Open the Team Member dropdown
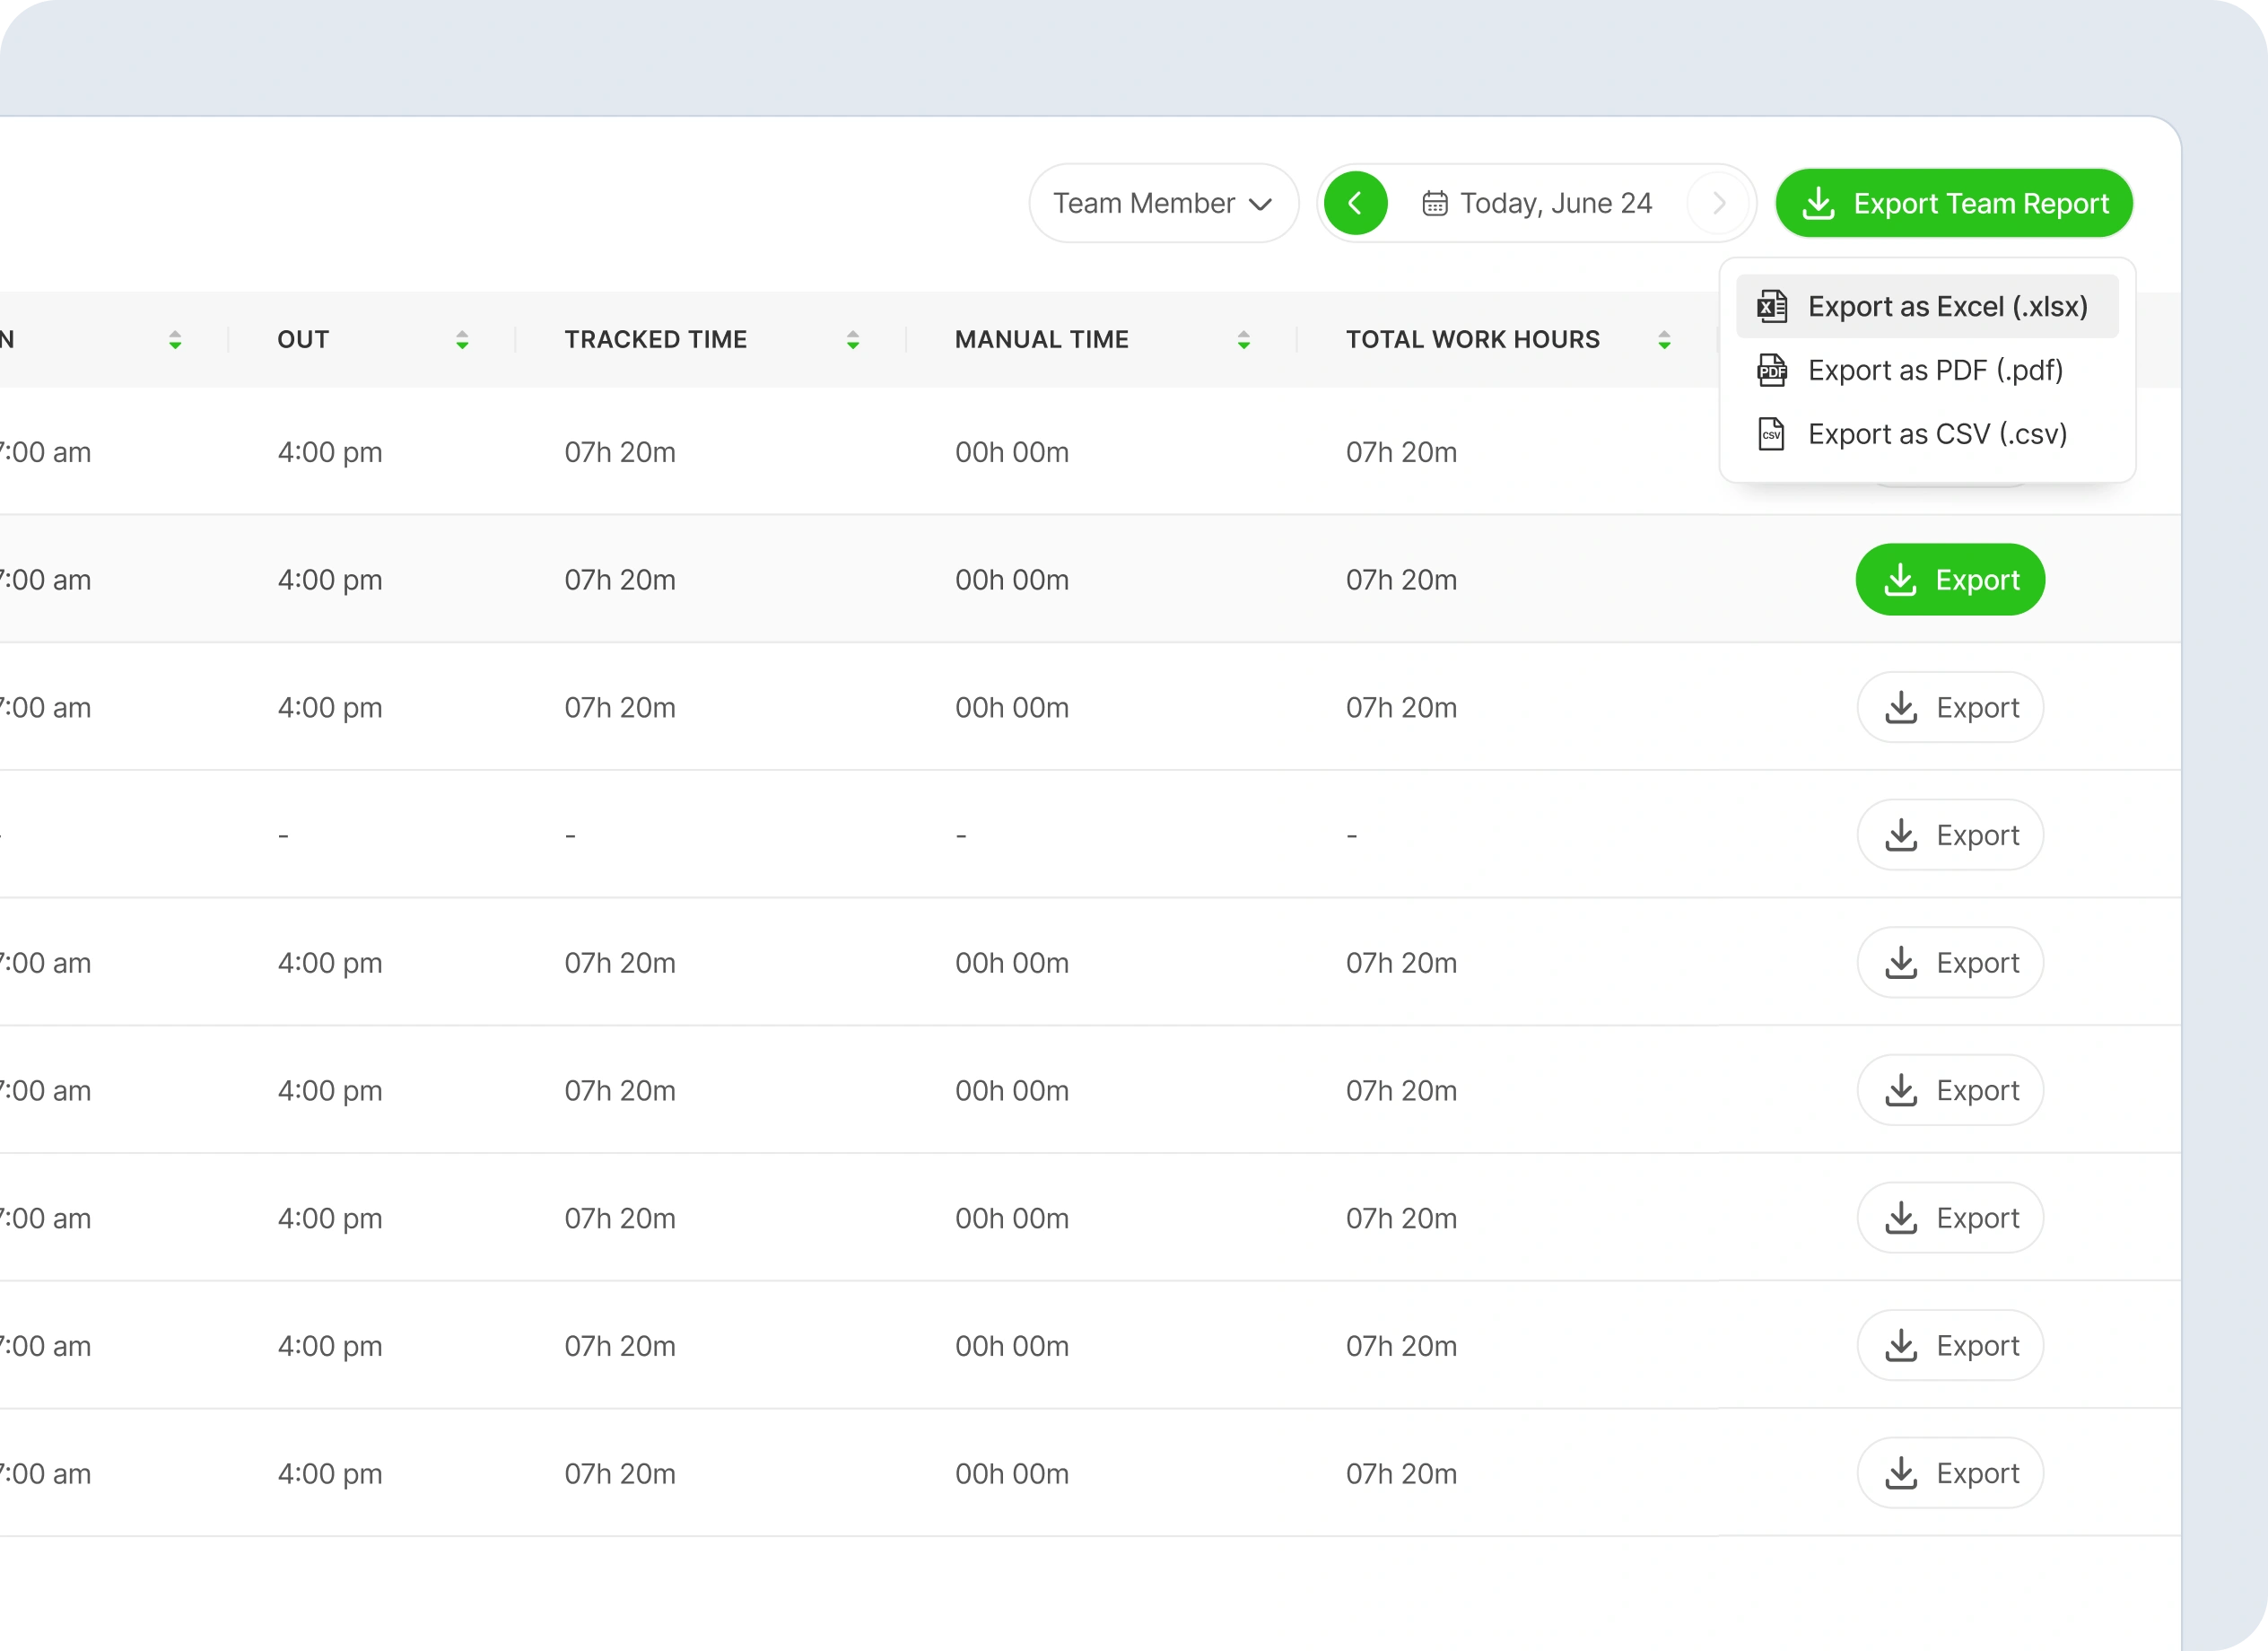2268x1651 pixels. [1163, 203]
